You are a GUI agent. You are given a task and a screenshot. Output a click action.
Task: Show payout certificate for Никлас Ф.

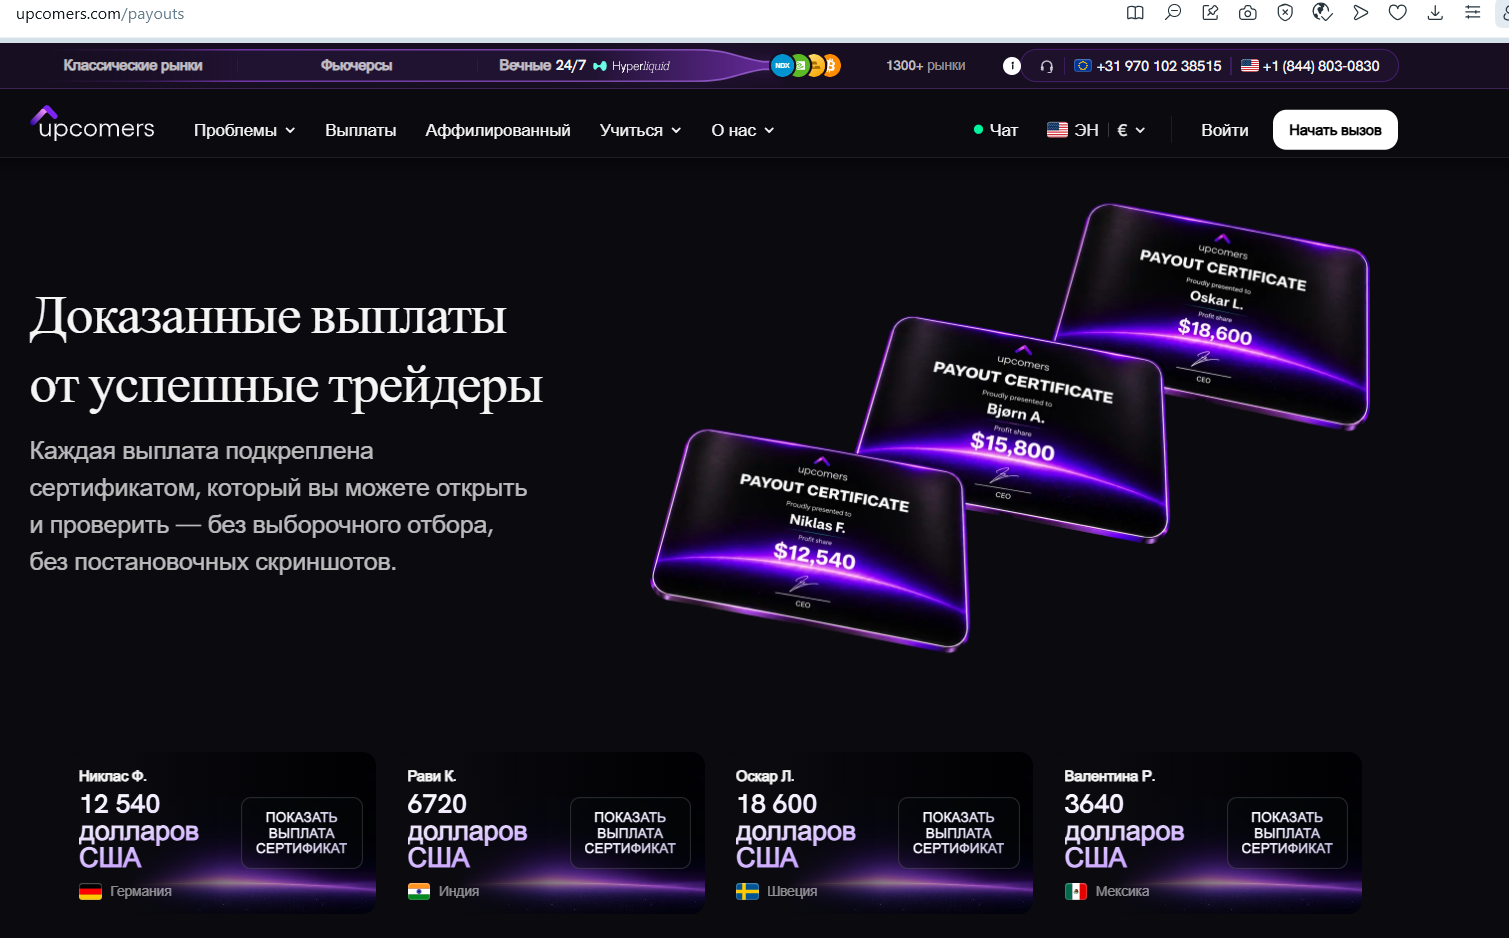click(x=302, y=833)
